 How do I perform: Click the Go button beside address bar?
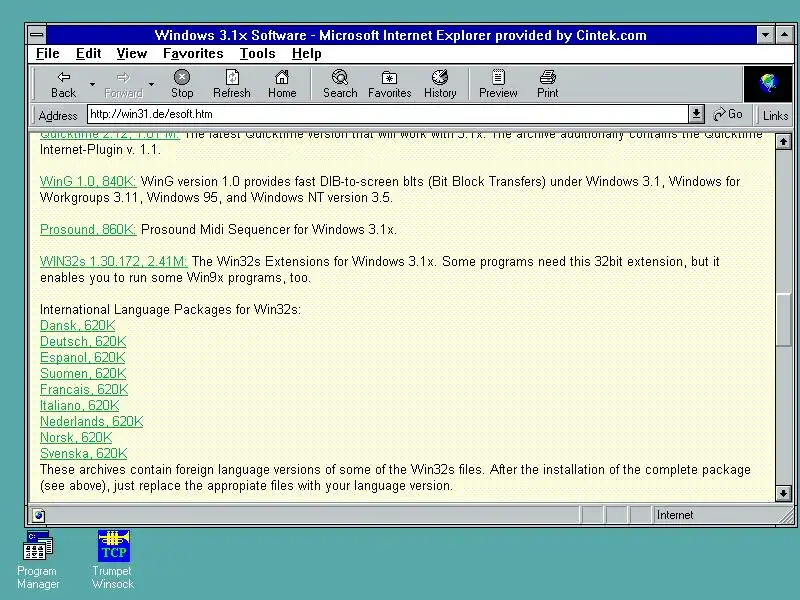(x=728, y=114)
